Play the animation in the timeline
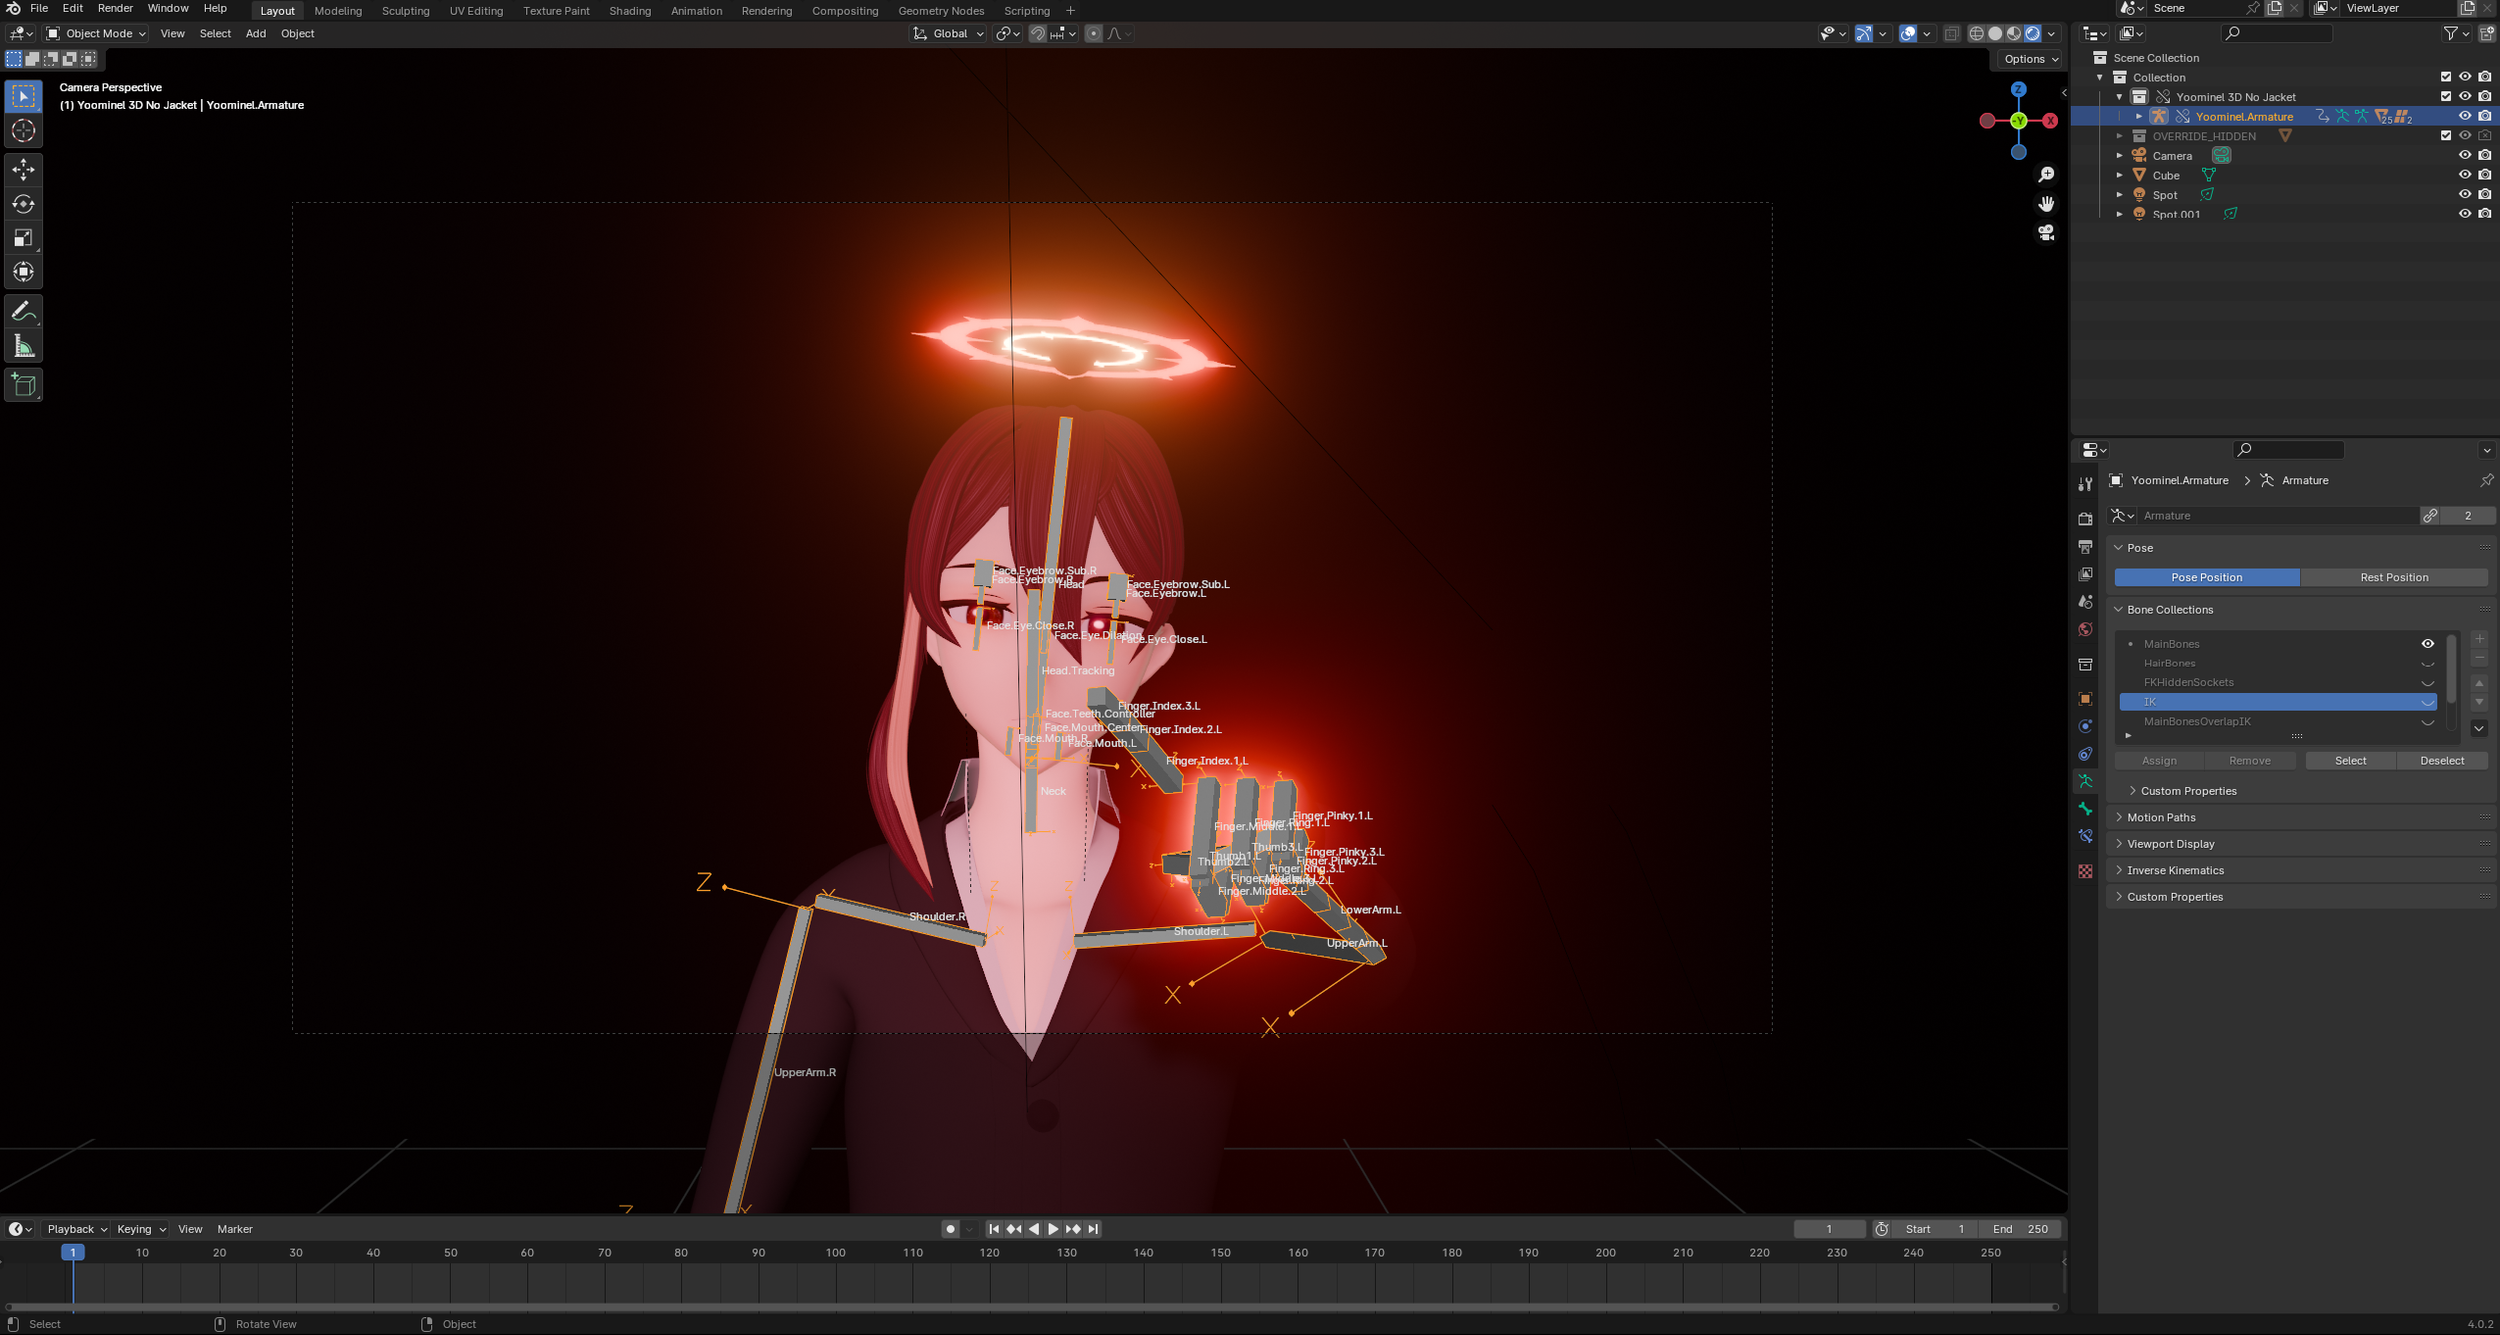 point(1053,1229)
